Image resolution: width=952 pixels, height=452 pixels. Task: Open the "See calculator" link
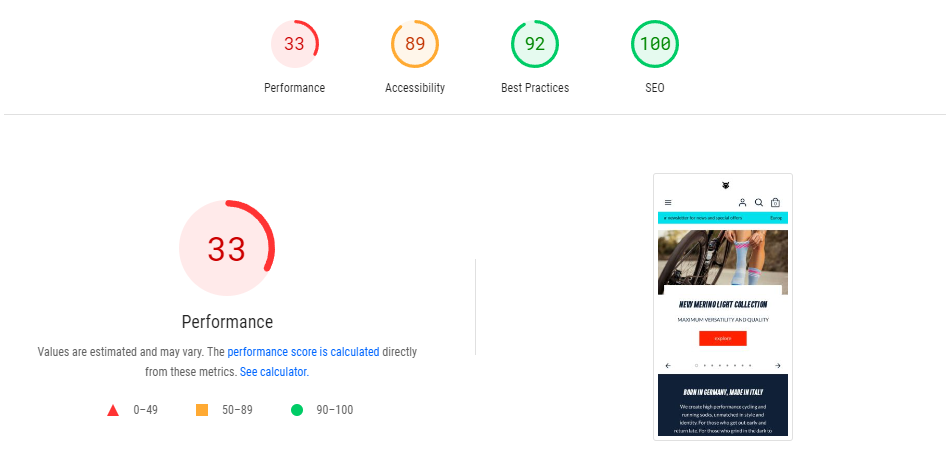pyautogui.click(x=273, y=372)
